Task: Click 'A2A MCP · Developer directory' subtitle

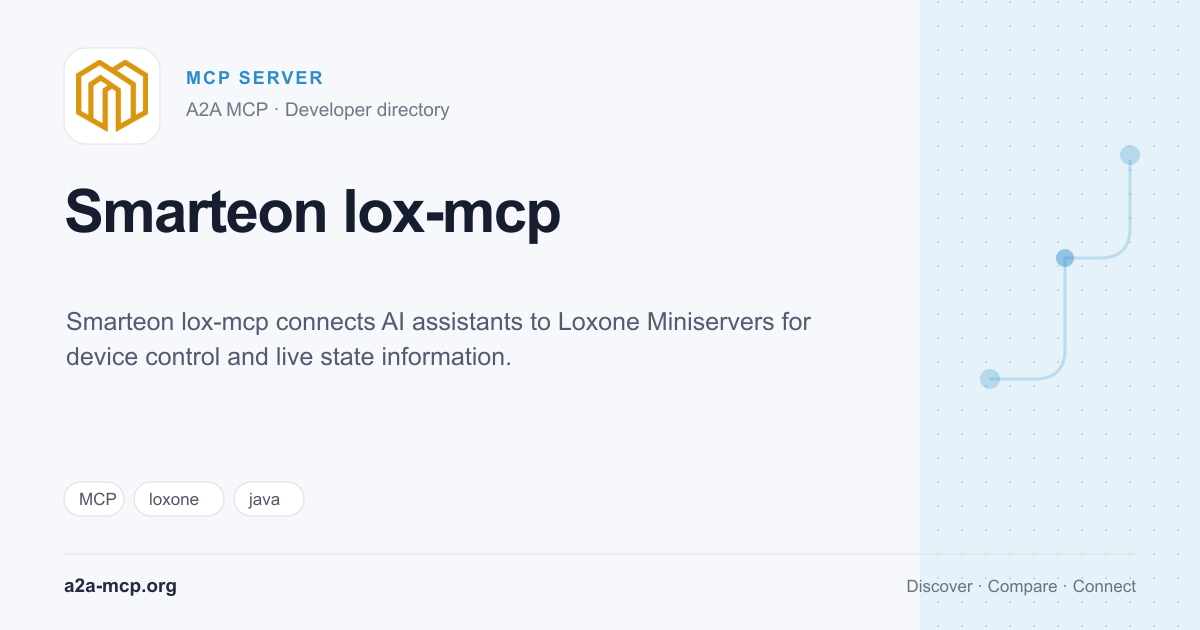Action: click(318, 110)
